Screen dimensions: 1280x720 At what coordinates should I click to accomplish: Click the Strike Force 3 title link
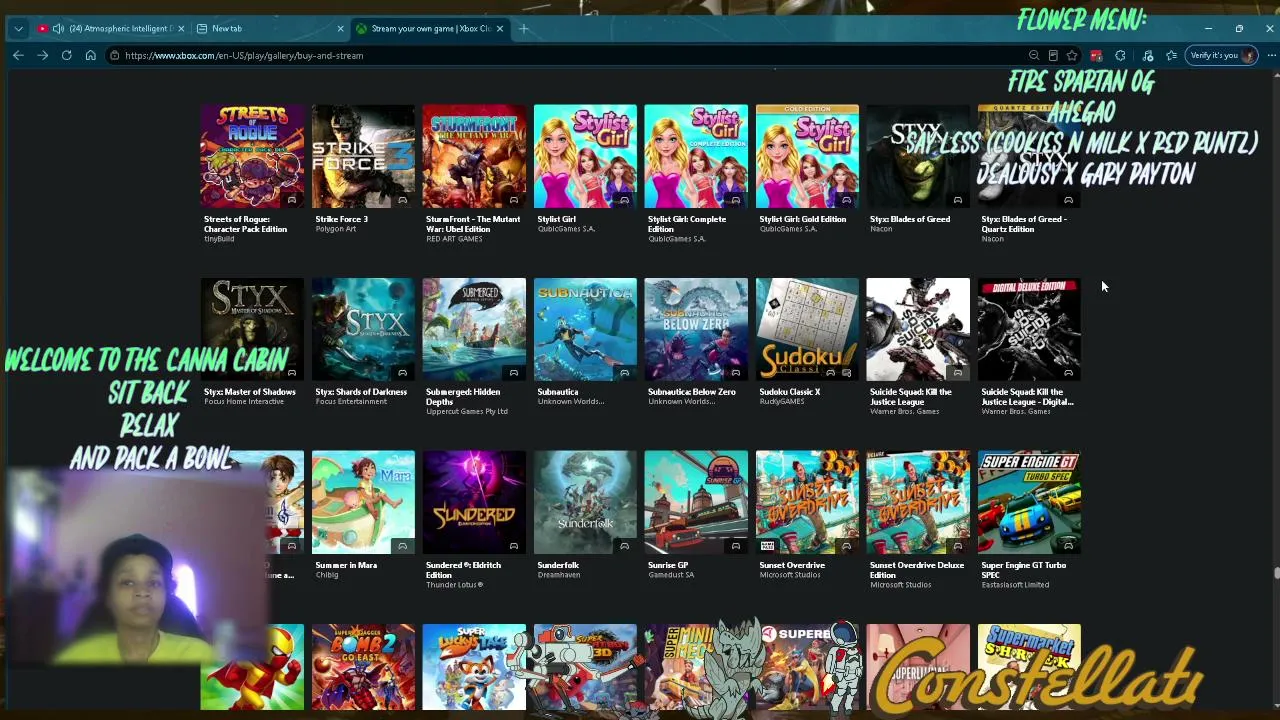point(342,219)
